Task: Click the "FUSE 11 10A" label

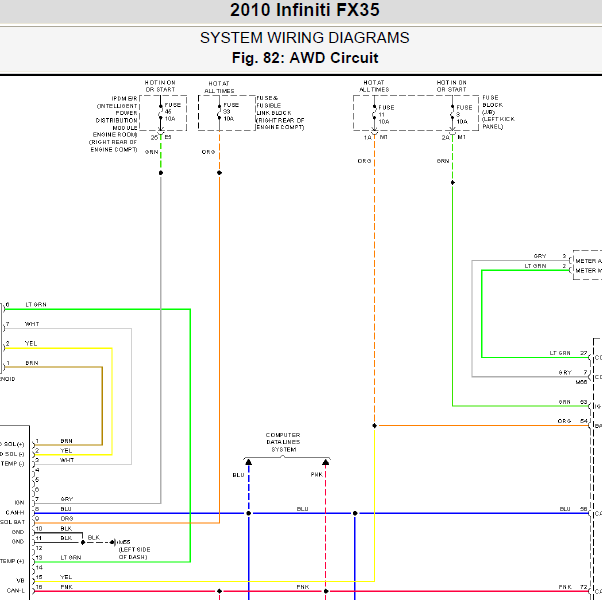Action: point(386,114)
